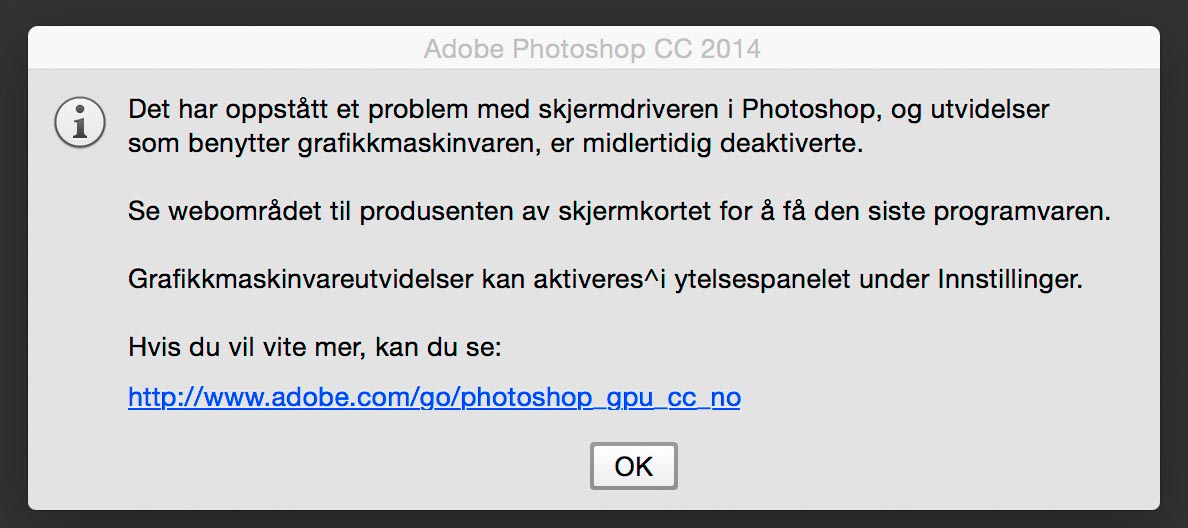The height and width of the screenshot is (528, 1188).
Task: Click '2014' in the dialog title
Action: click(x=730, y=49)
